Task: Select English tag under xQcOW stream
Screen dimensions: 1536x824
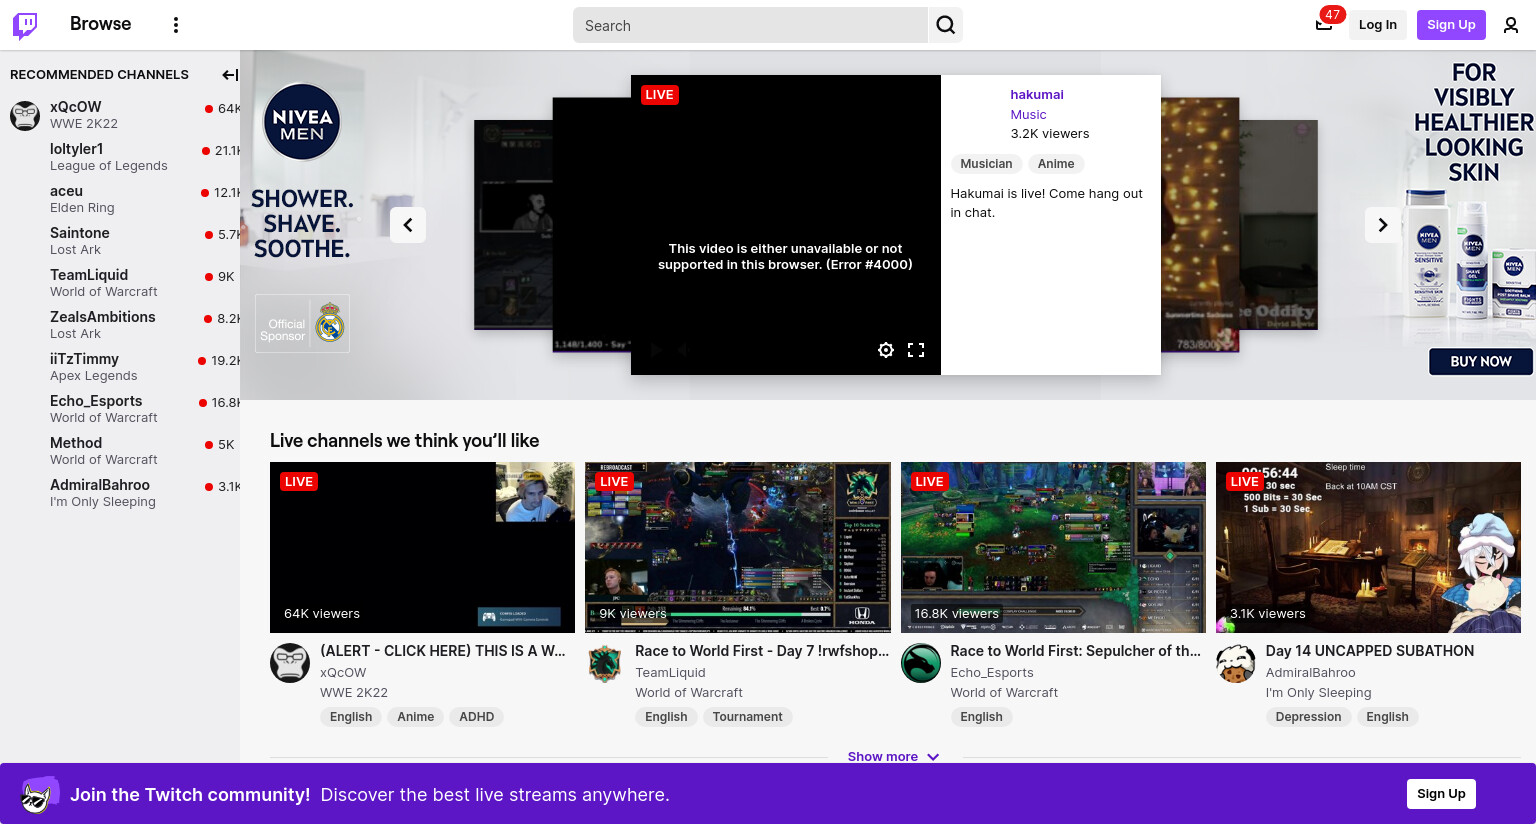Action: [x=351, y=717]
